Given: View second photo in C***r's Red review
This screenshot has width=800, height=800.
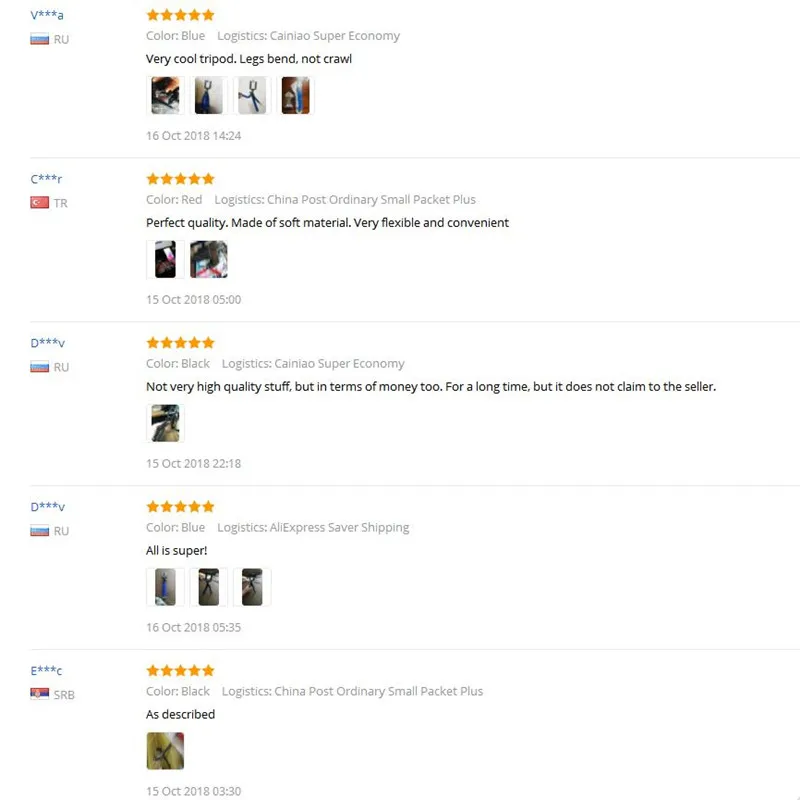Looking at the screenshot, I should 209,259.
